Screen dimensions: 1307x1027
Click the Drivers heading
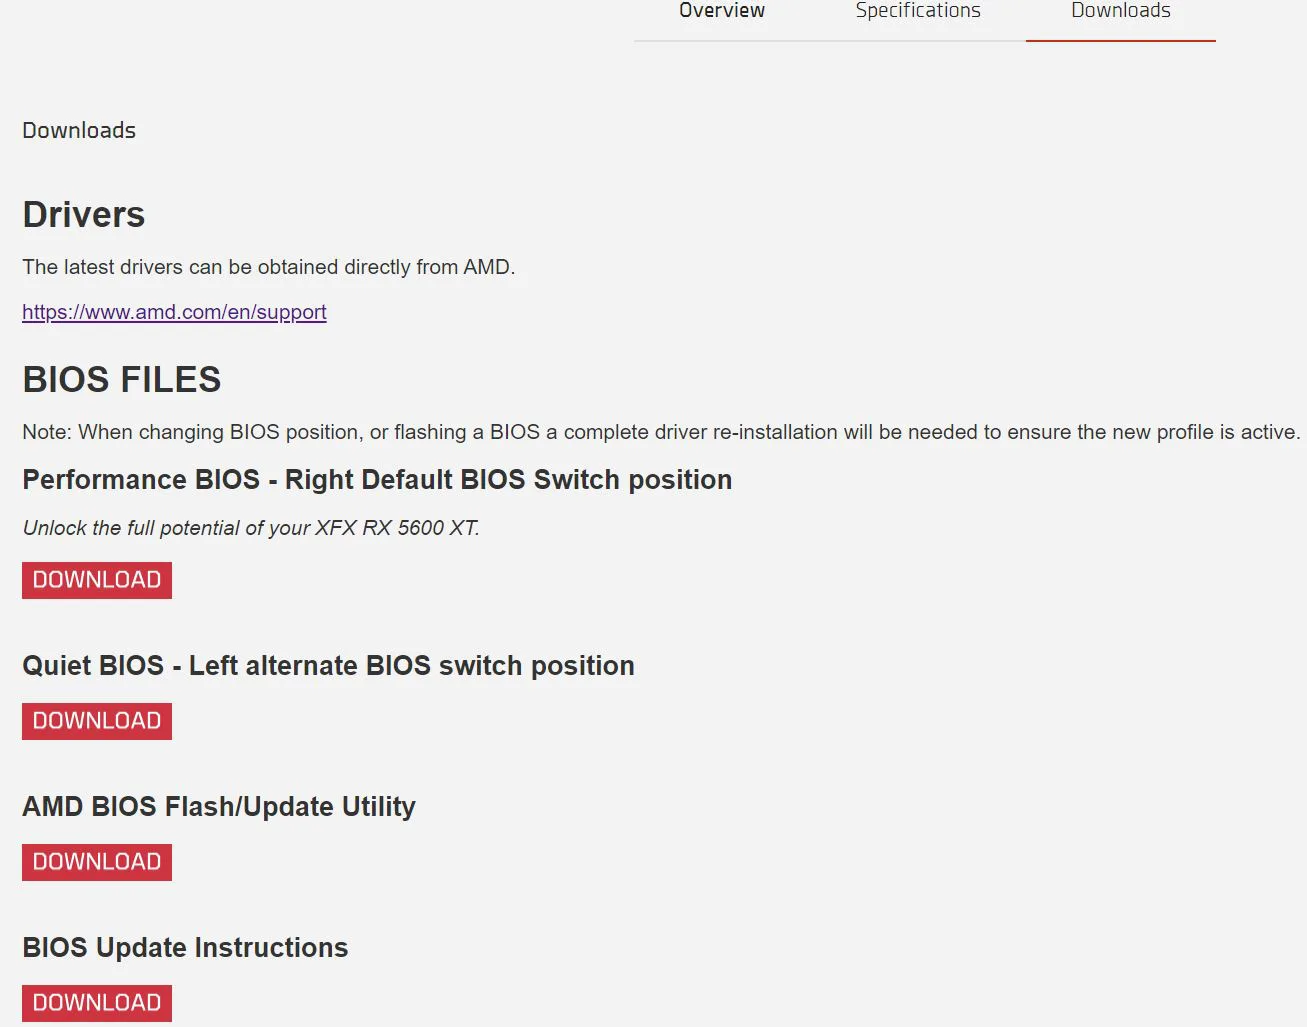84,215
